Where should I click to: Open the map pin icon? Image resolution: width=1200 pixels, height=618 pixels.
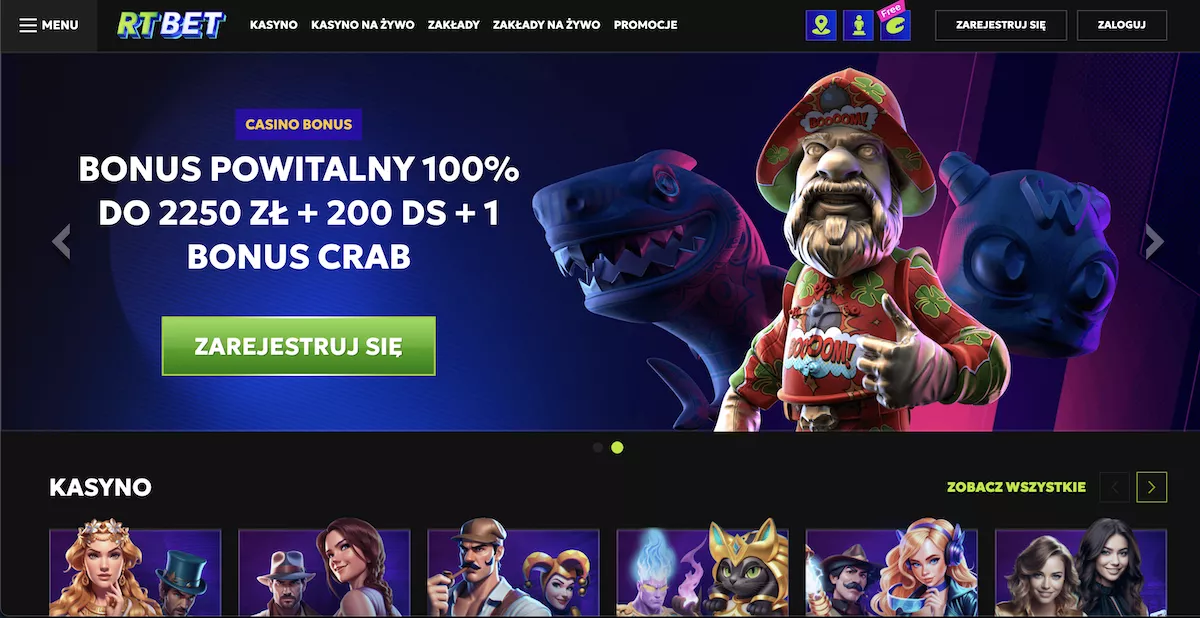tap(821, 25)
